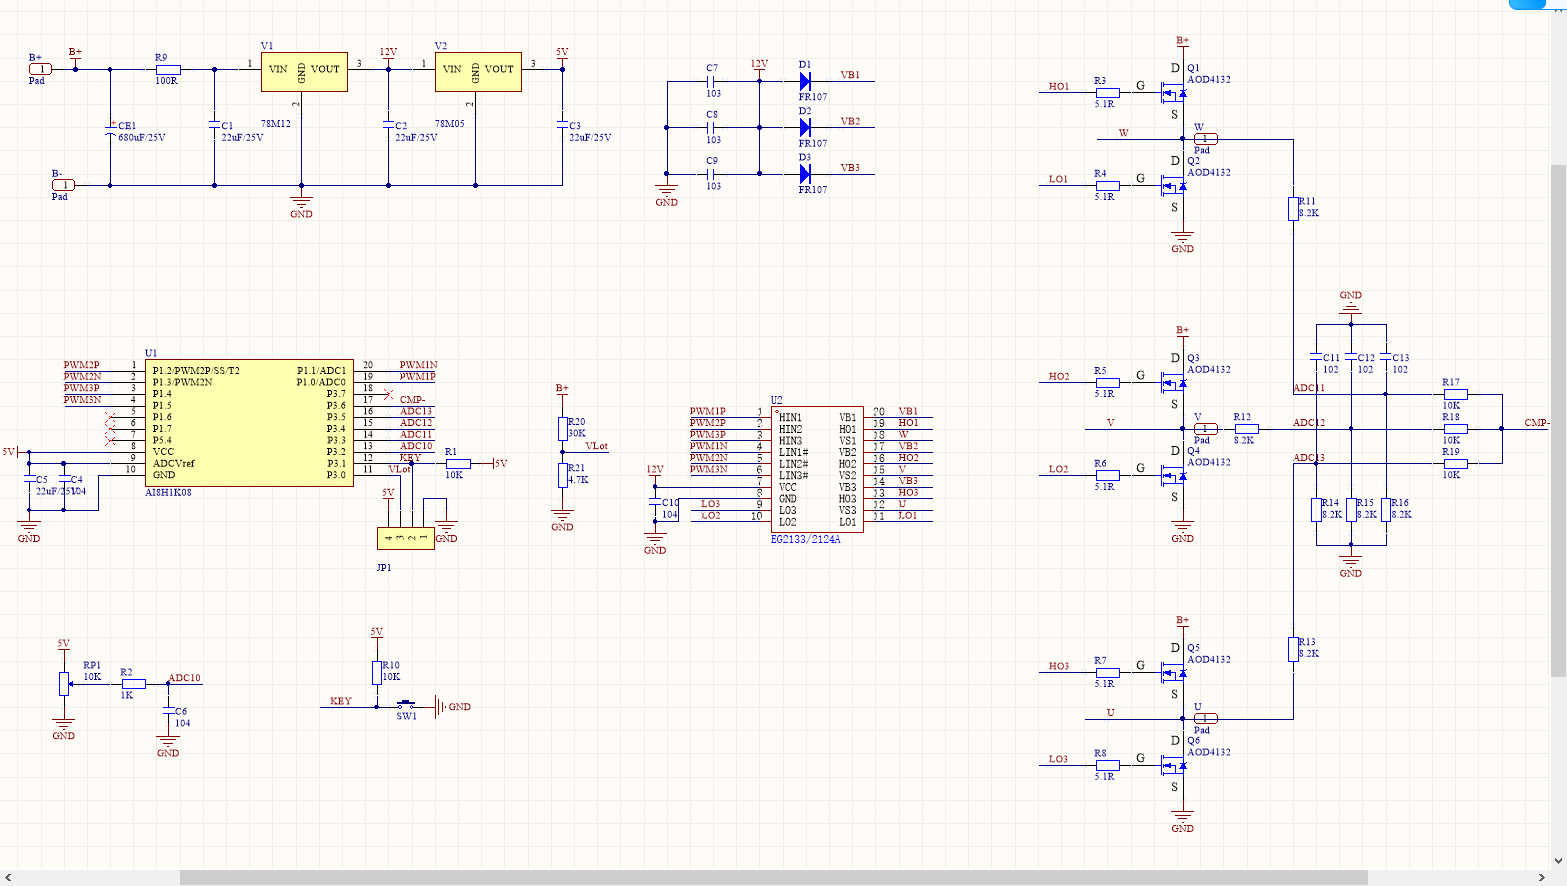Click the B+ input pad symbol
Screen dimensions: 1567x886
point(39,69)
